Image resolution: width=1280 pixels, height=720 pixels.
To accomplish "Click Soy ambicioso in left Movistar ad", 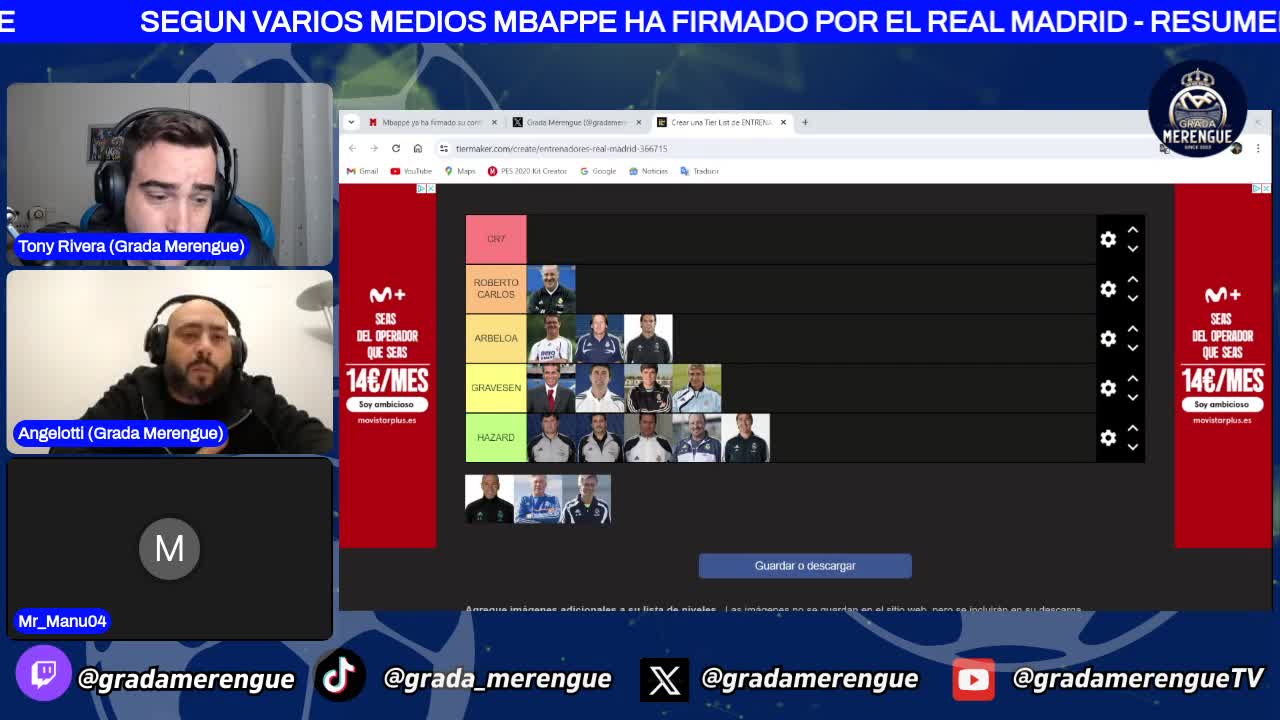I will [387, 404].
